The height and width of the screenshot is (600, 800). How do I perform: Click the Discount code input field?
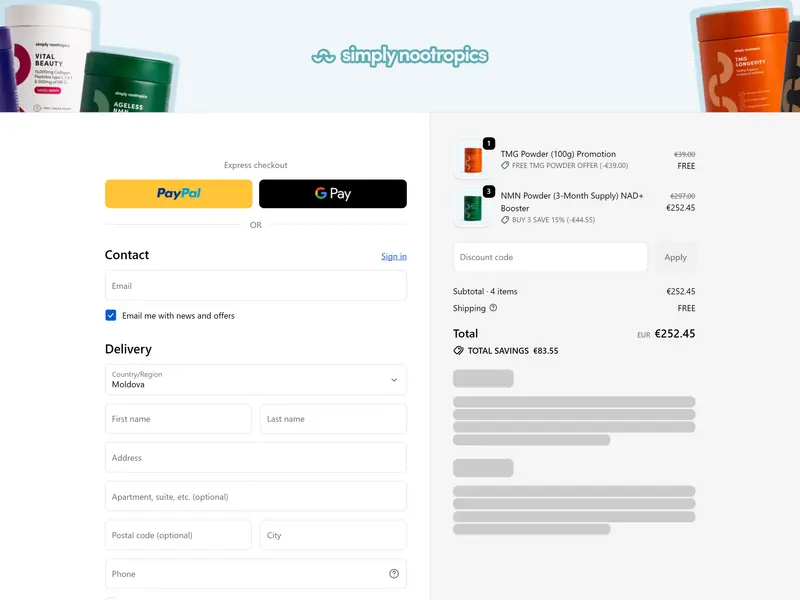click(549, 257)
